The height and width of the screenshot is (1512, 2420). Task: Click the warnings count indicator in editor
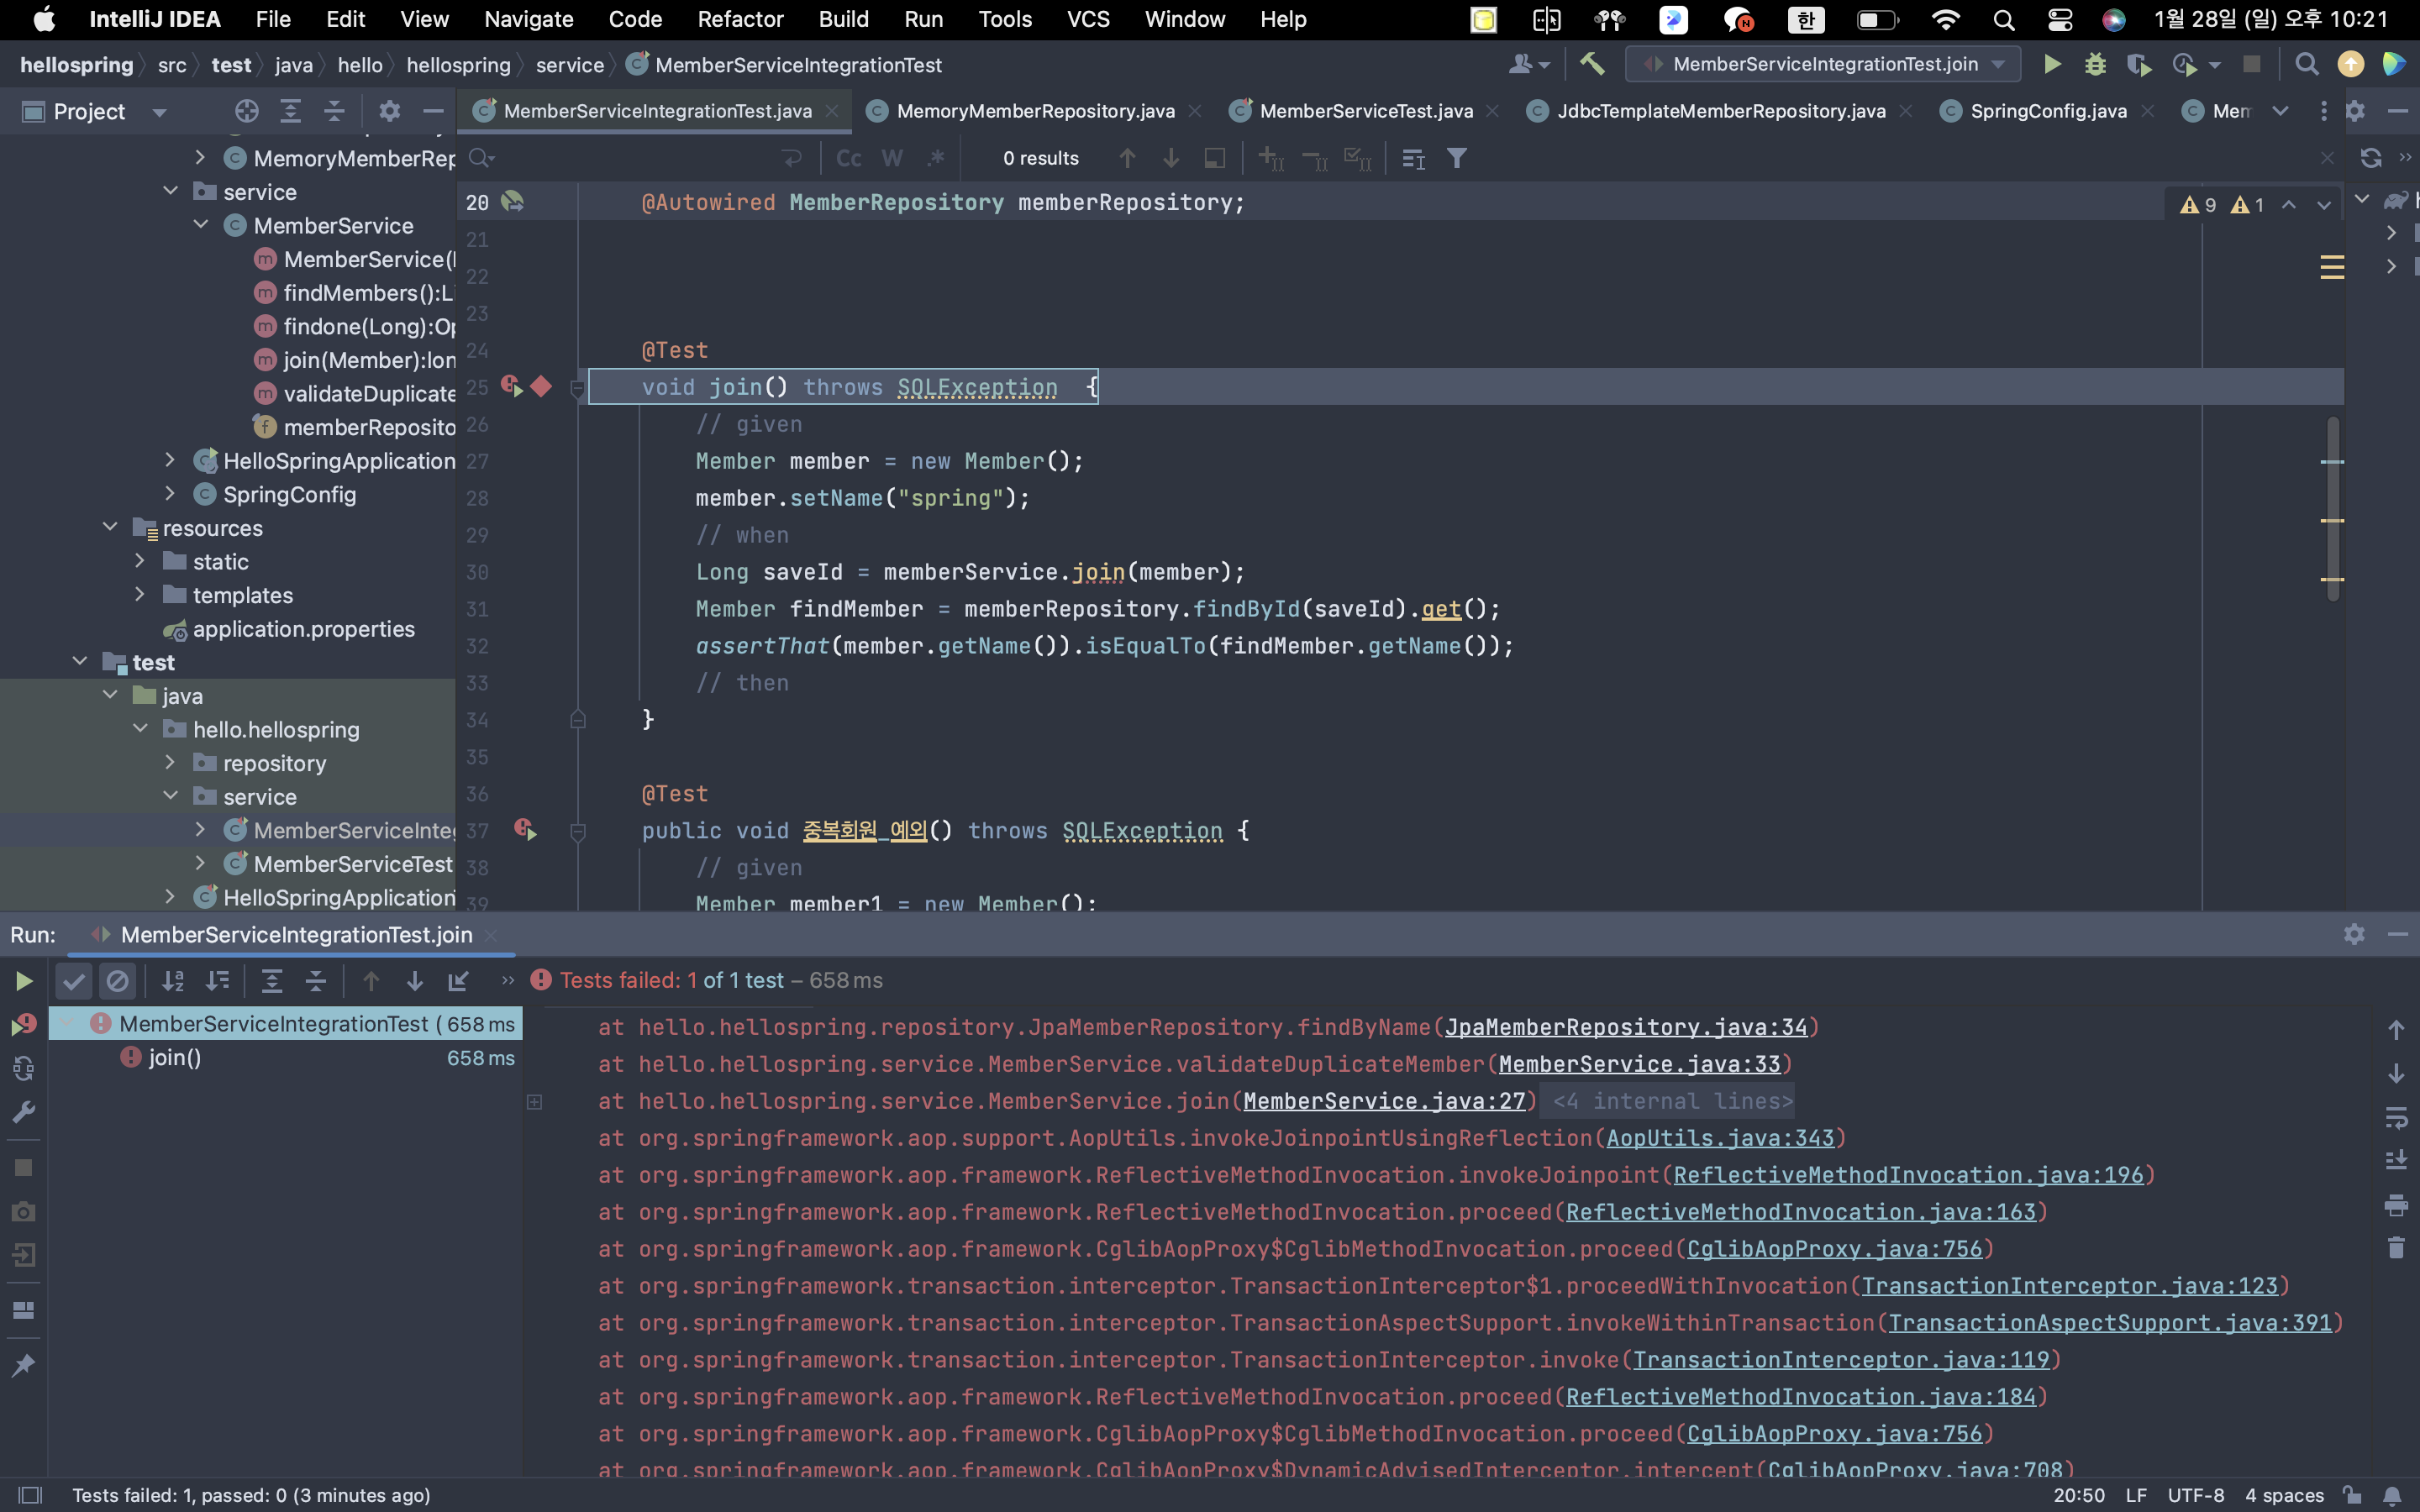2221,205
